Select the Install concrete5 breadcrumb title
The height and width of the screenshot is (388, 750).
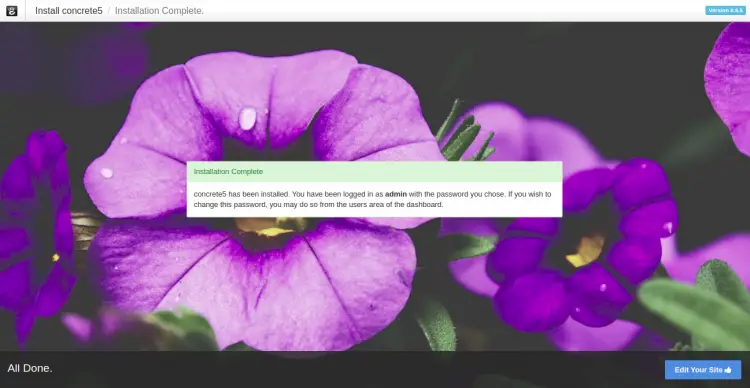point(69,11)
